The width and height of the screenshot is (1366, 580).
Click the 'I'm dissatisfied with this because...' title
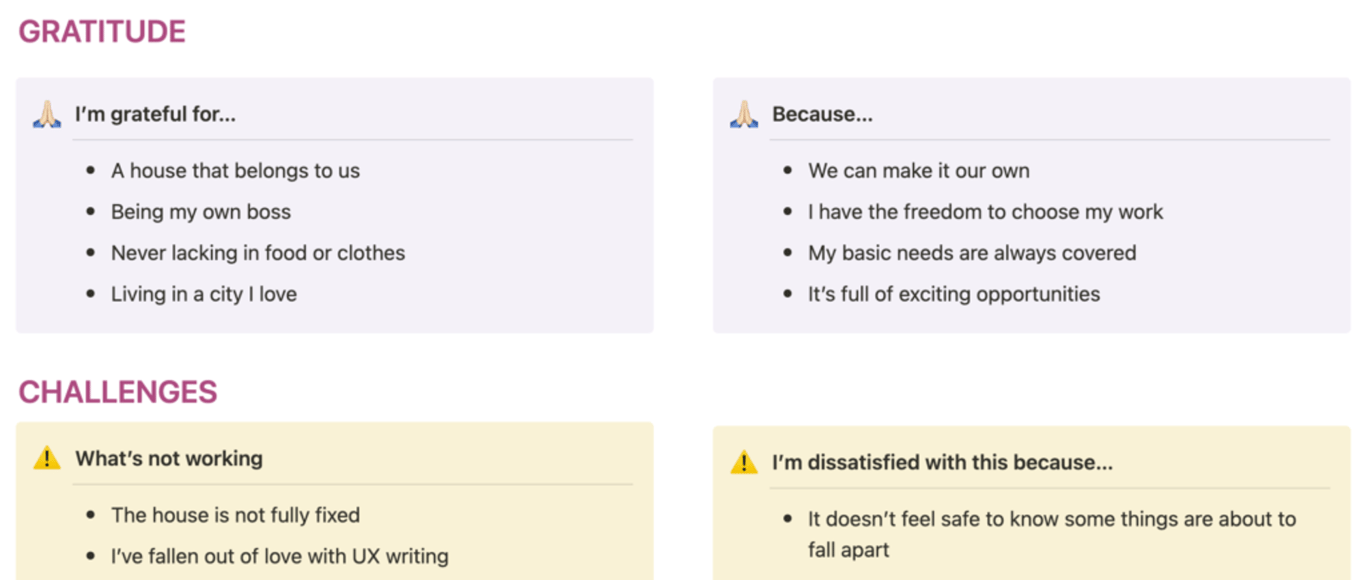(x=942, y=463)
